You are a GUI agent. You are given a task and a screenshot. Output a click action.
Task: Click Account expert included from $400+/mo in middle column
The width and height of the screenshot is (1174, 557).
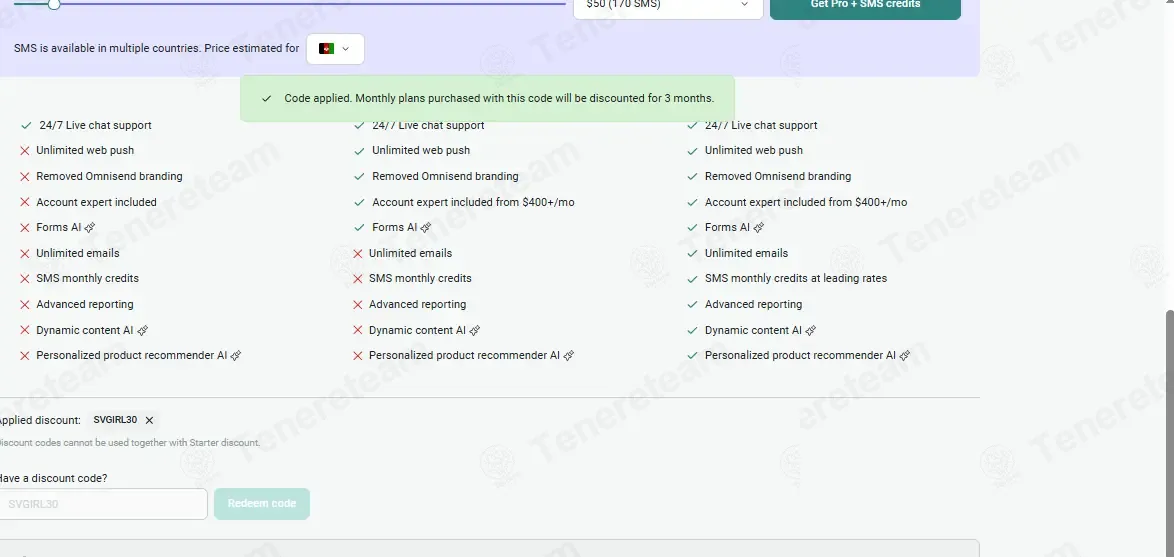473,202
